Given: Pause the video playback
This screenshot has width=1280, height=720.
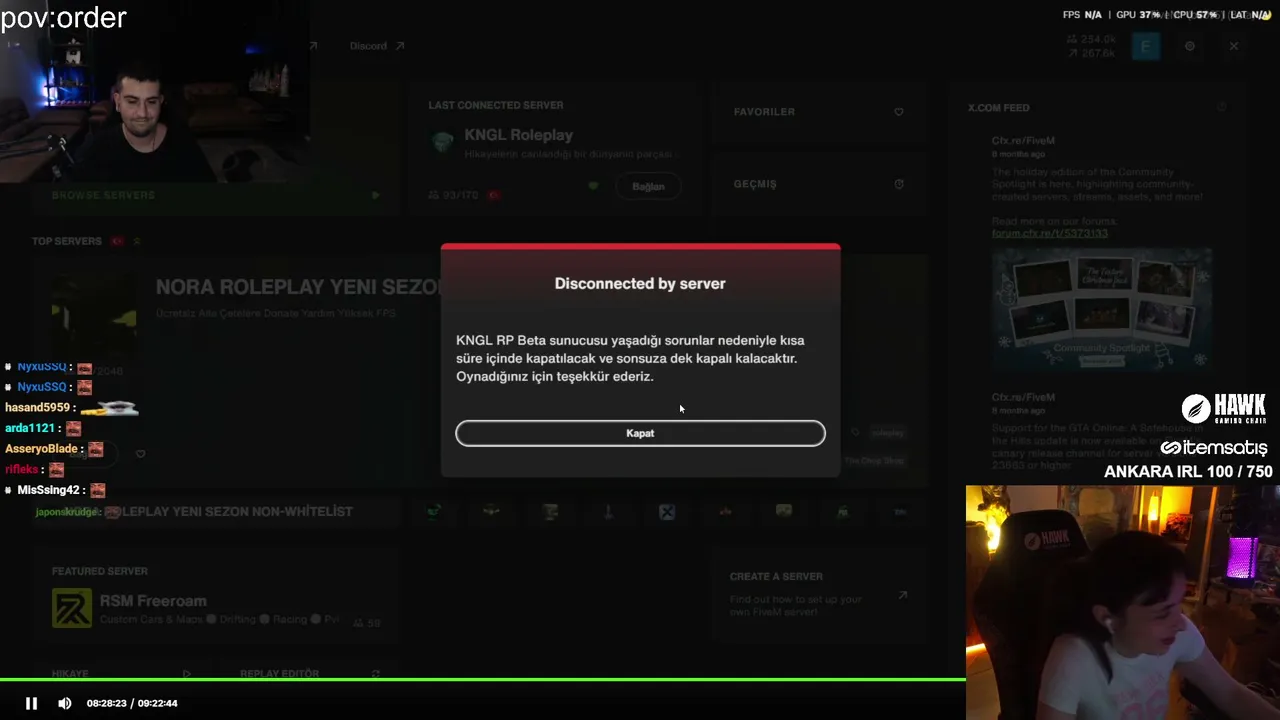Looking at the screenshot, I should [31, 703].
